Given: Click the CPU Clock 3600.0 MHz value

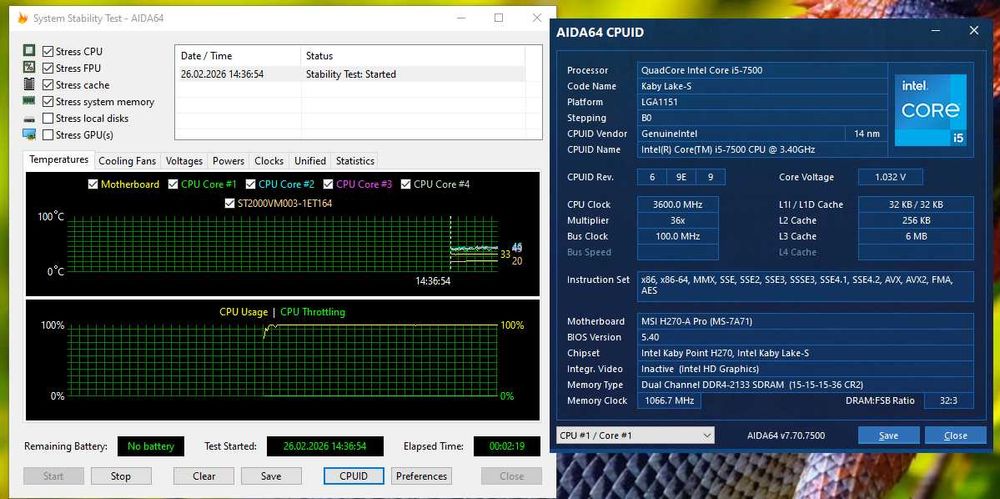Looking at the screenshot, I should tap(678, 205).
